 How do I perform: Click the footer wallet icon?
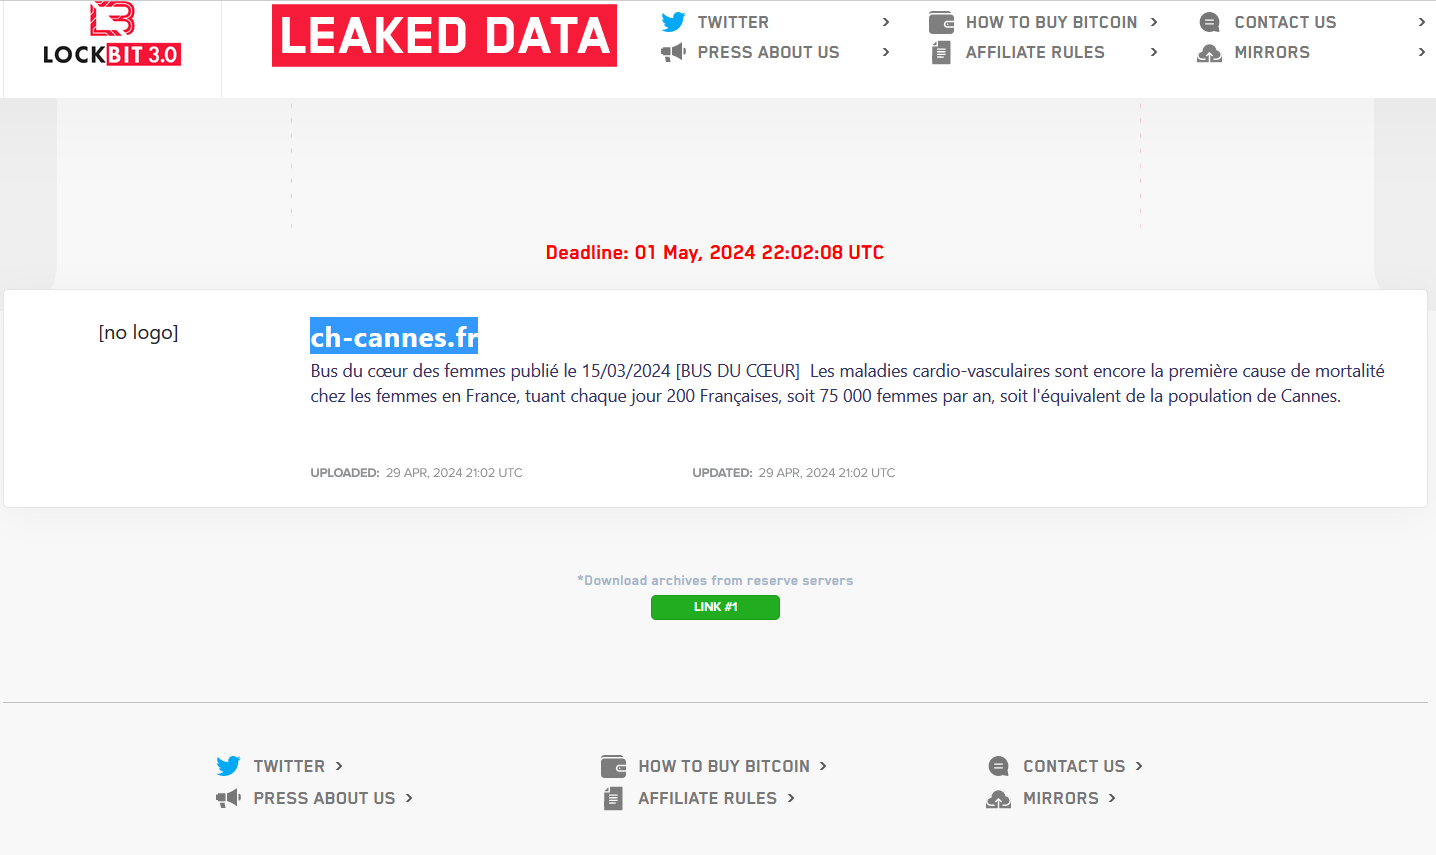[x=613, y=766]
